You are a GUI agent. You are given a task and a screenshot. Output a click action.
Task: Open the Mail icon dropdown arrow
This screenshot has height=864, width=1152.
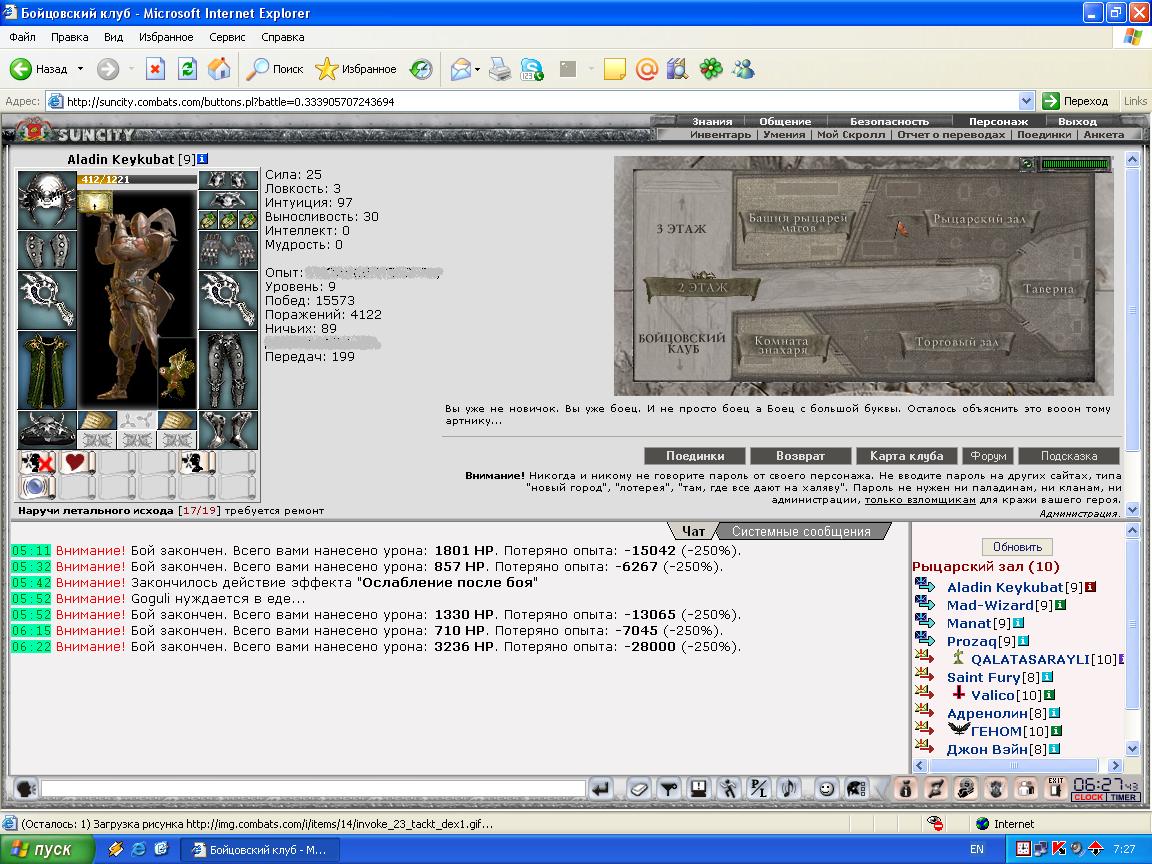(478, 70)
